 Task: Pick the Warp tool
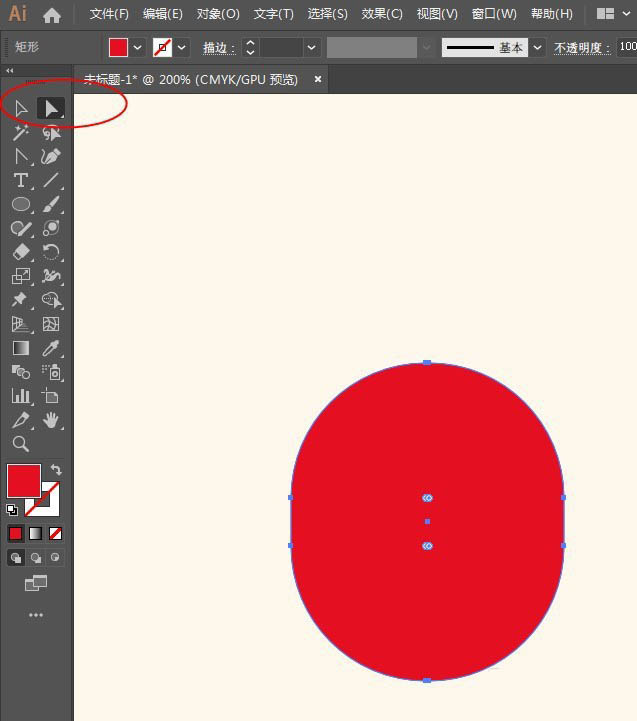point(51,276)
